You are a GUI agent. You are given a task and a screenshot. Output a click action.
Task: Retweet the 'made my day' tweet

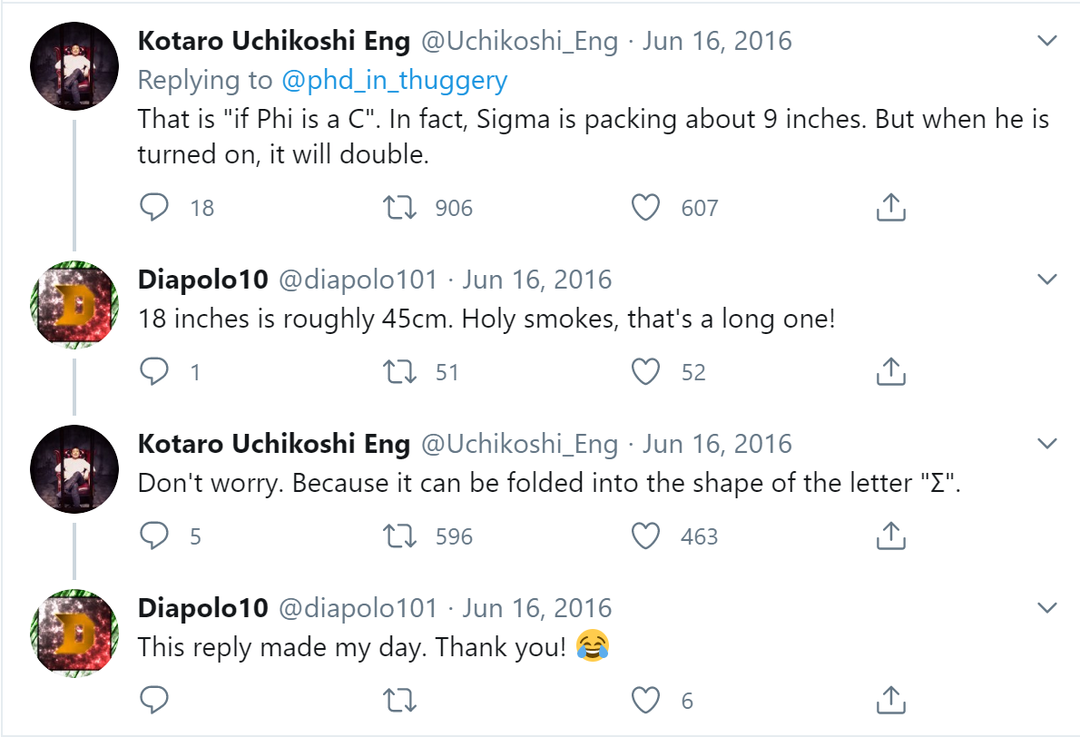tap(400, 700)
